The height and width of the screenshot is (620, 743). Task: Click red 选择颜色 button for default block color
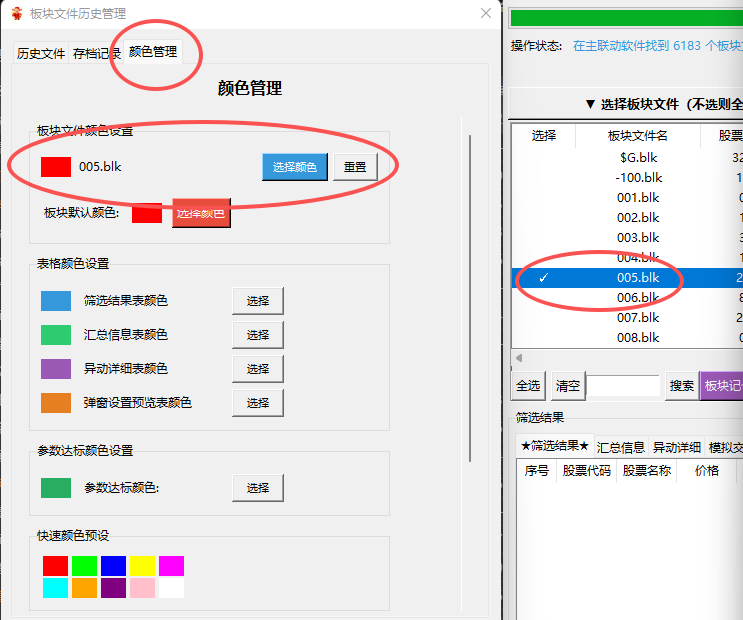[x=201, y=213]
